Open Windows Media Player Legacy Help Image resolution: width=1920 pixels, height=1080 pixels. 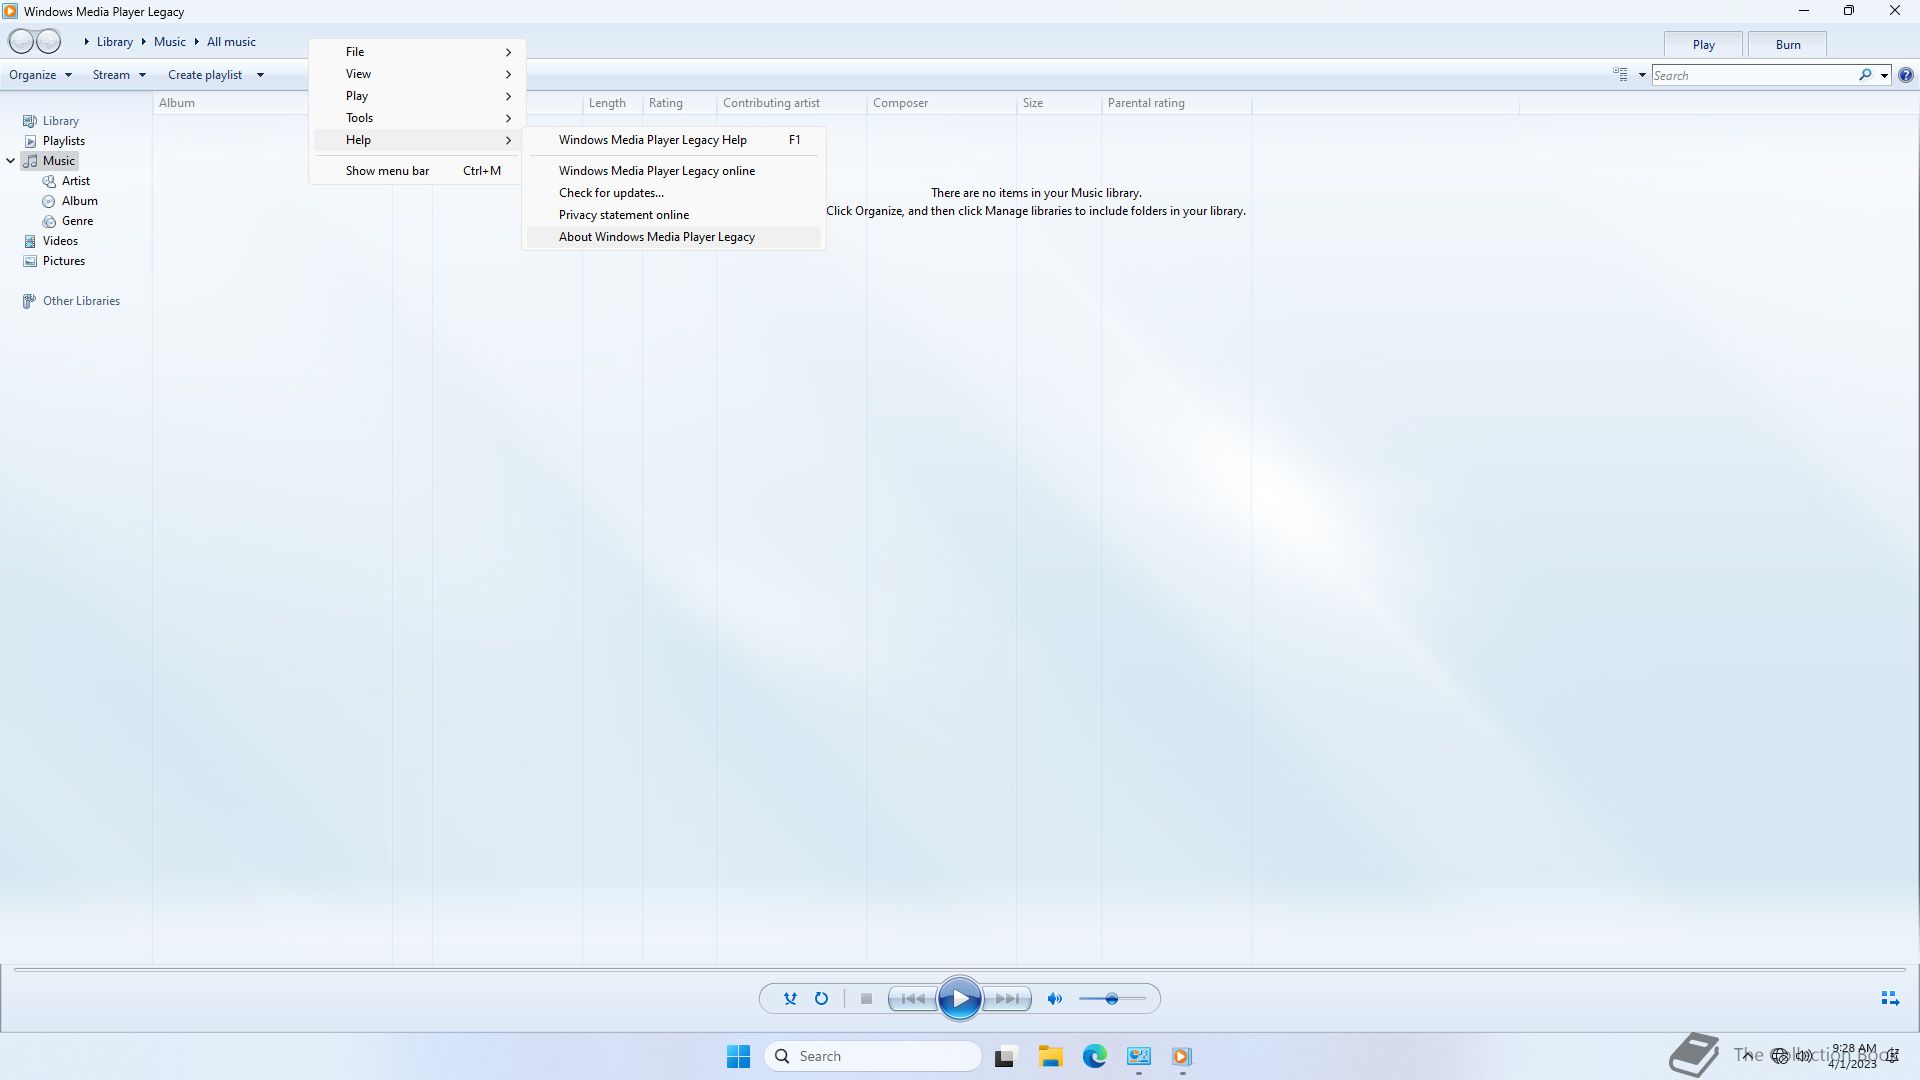tap(674, 140)
